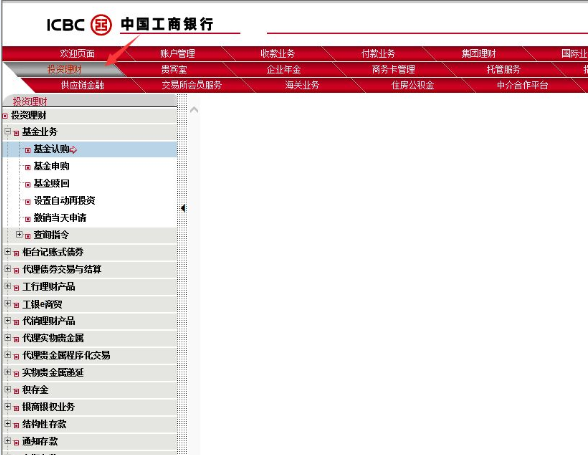
Task: Collapse the left sidebar with black arrow
Action: [x=183, y=208]
